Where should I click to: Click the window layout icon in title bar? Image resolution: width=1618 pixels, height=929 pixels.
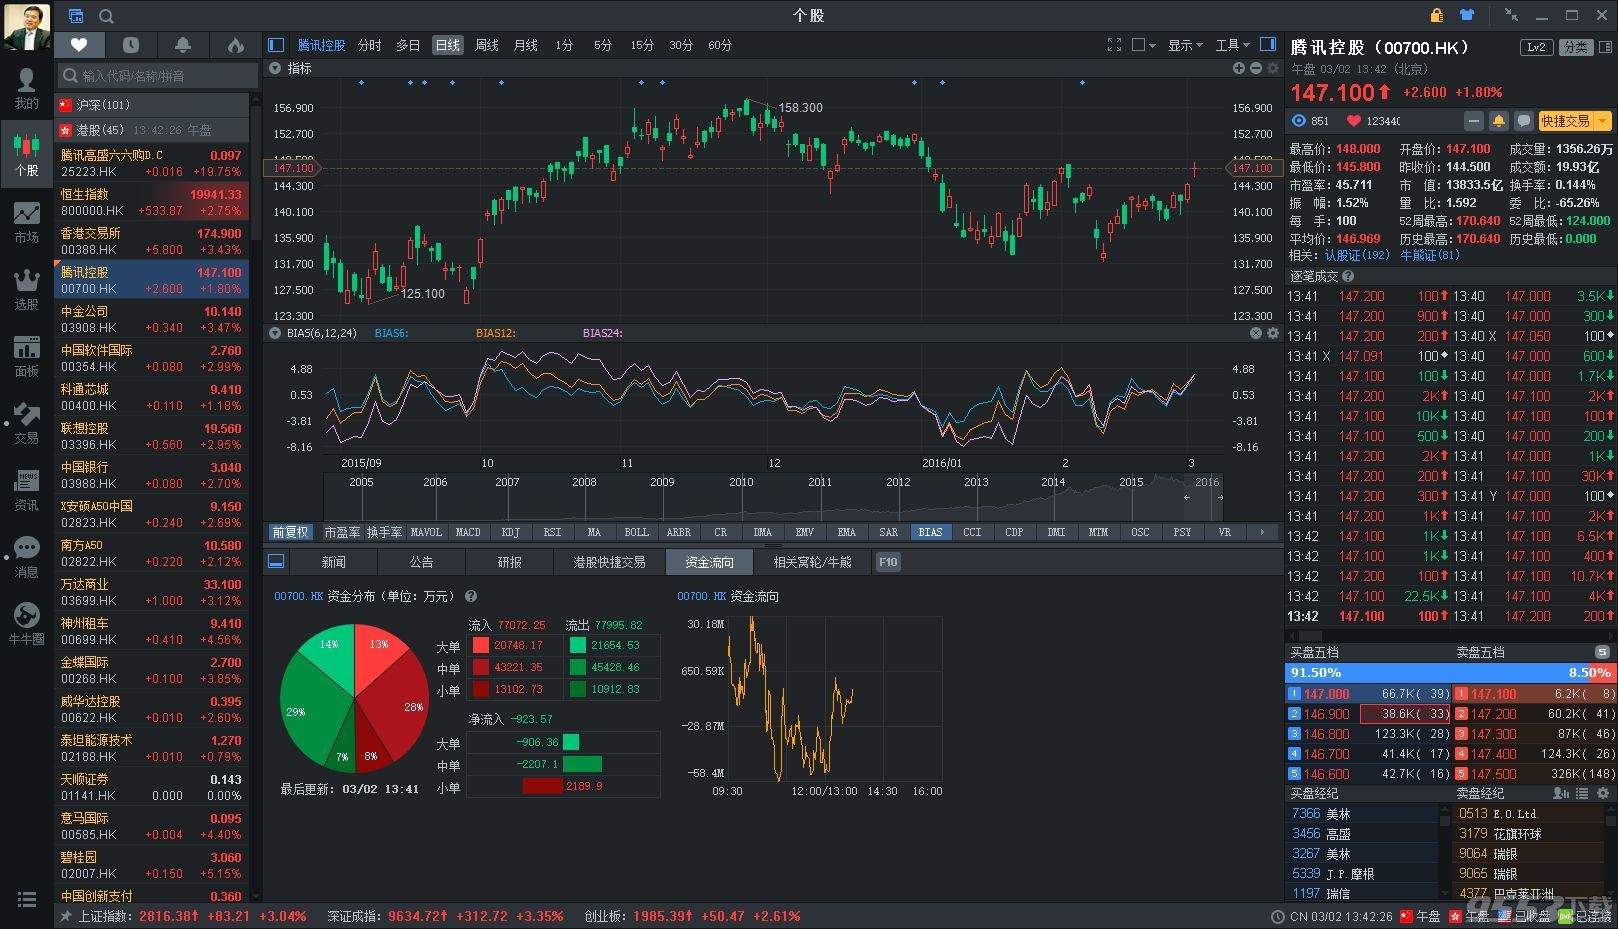point(76,16)
